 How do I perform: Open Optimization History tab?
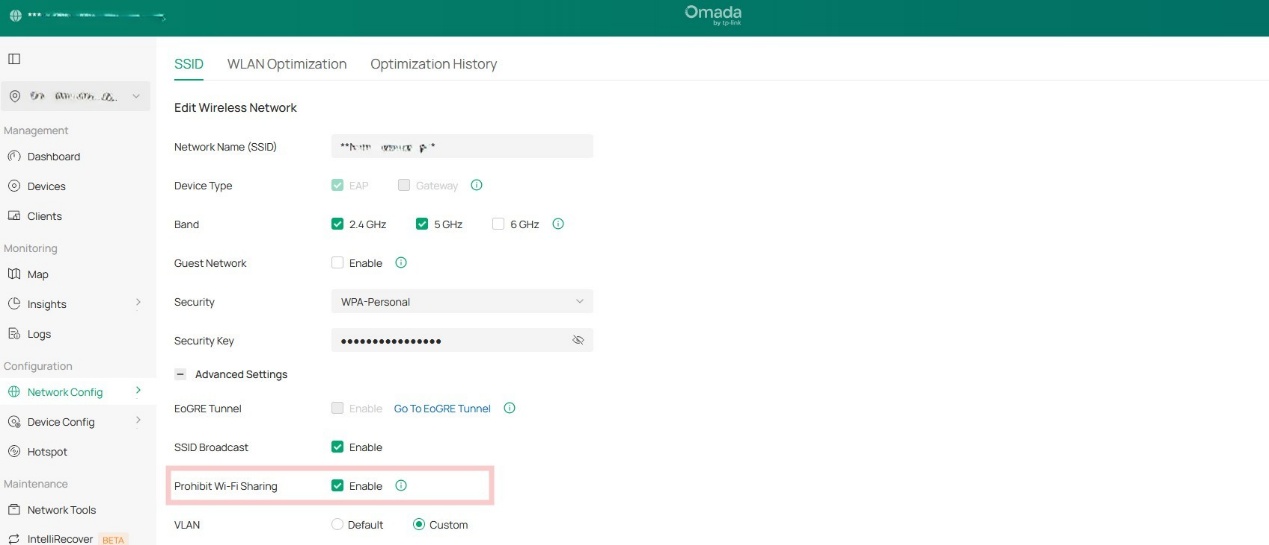tap(433, 64)
